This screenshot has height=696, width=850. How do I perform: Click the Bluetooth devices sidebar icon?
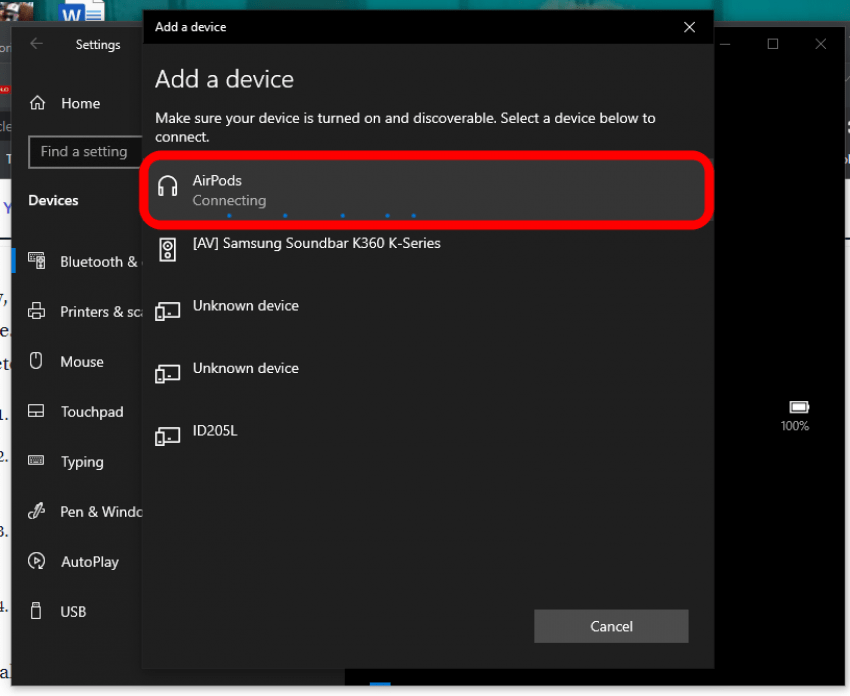pos(37,261)
